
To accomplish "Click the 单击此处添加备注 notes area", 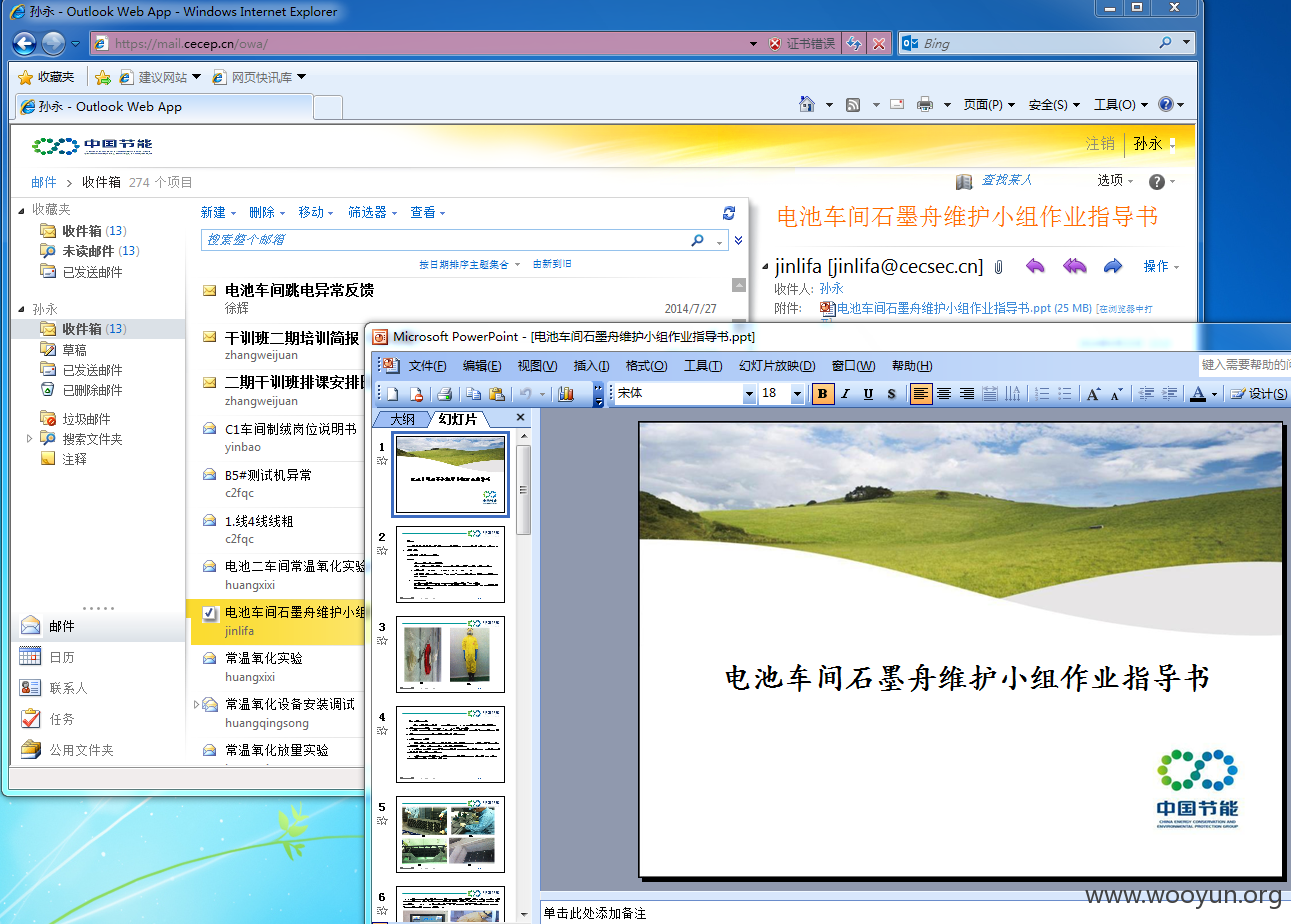I will 595,913.
